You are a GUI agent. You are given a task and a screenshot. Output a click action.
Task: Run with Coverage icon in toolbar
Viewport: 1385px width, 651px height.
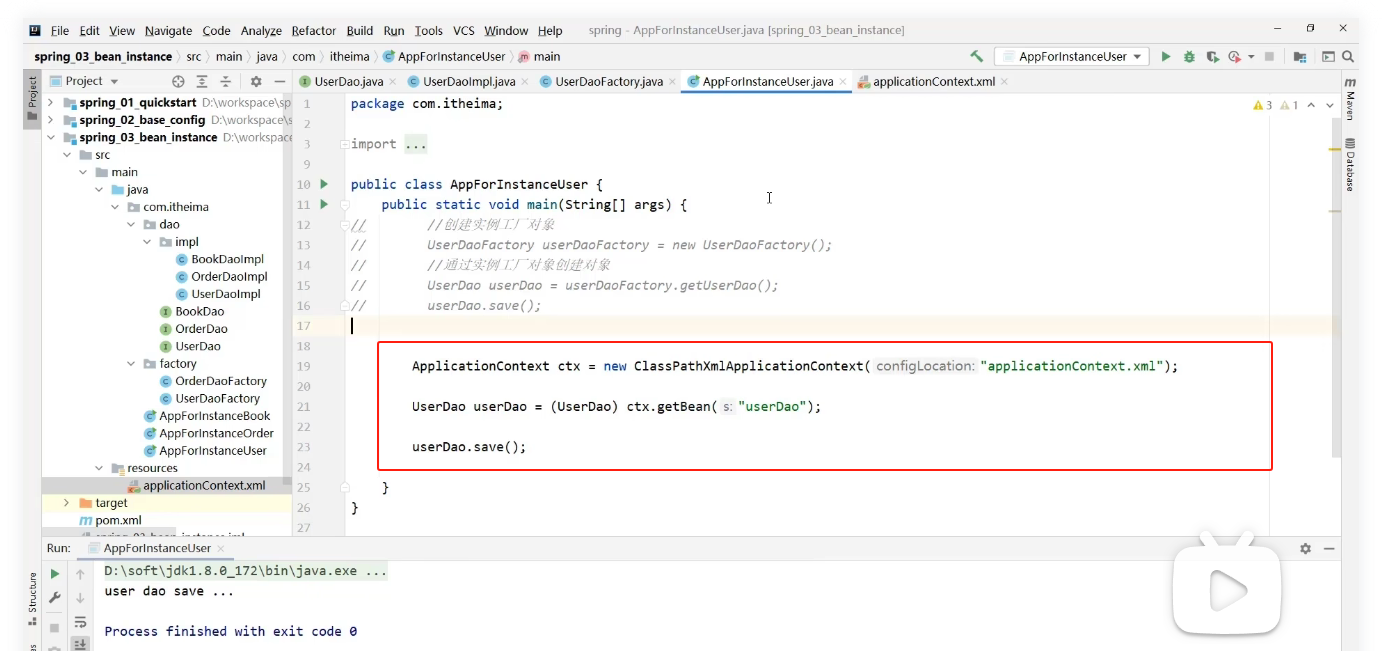(1212, 57)
